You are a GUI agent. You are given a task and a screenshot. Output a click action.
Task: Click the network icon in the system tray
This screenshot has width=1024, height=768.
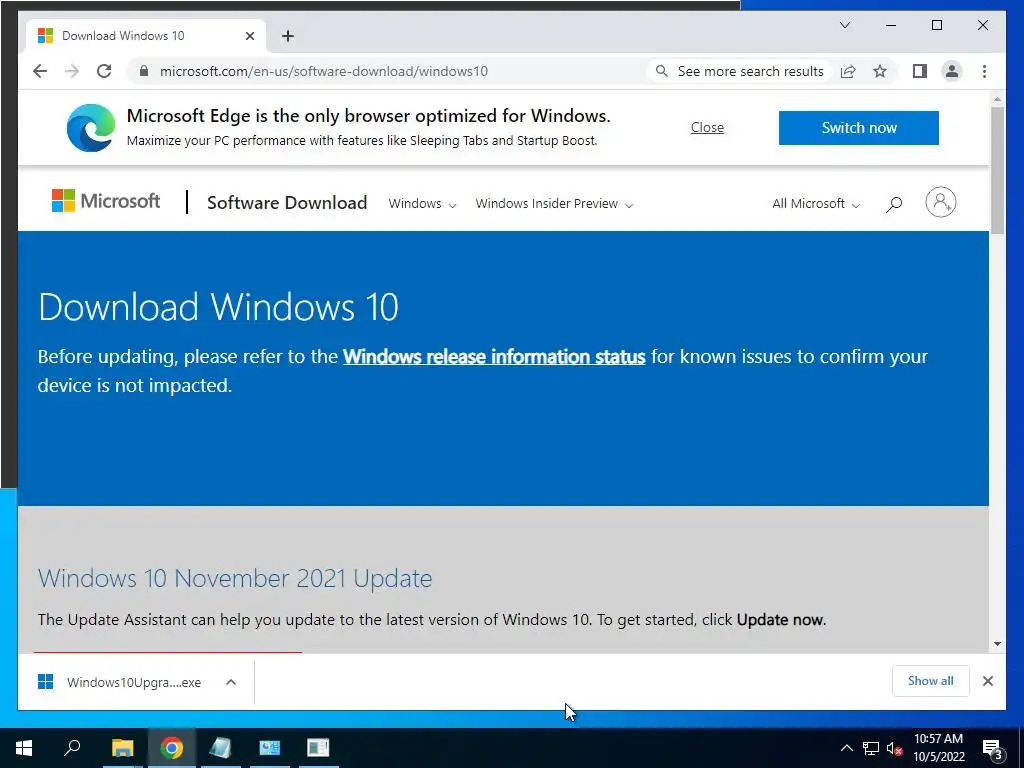click(x=871, y=748)
